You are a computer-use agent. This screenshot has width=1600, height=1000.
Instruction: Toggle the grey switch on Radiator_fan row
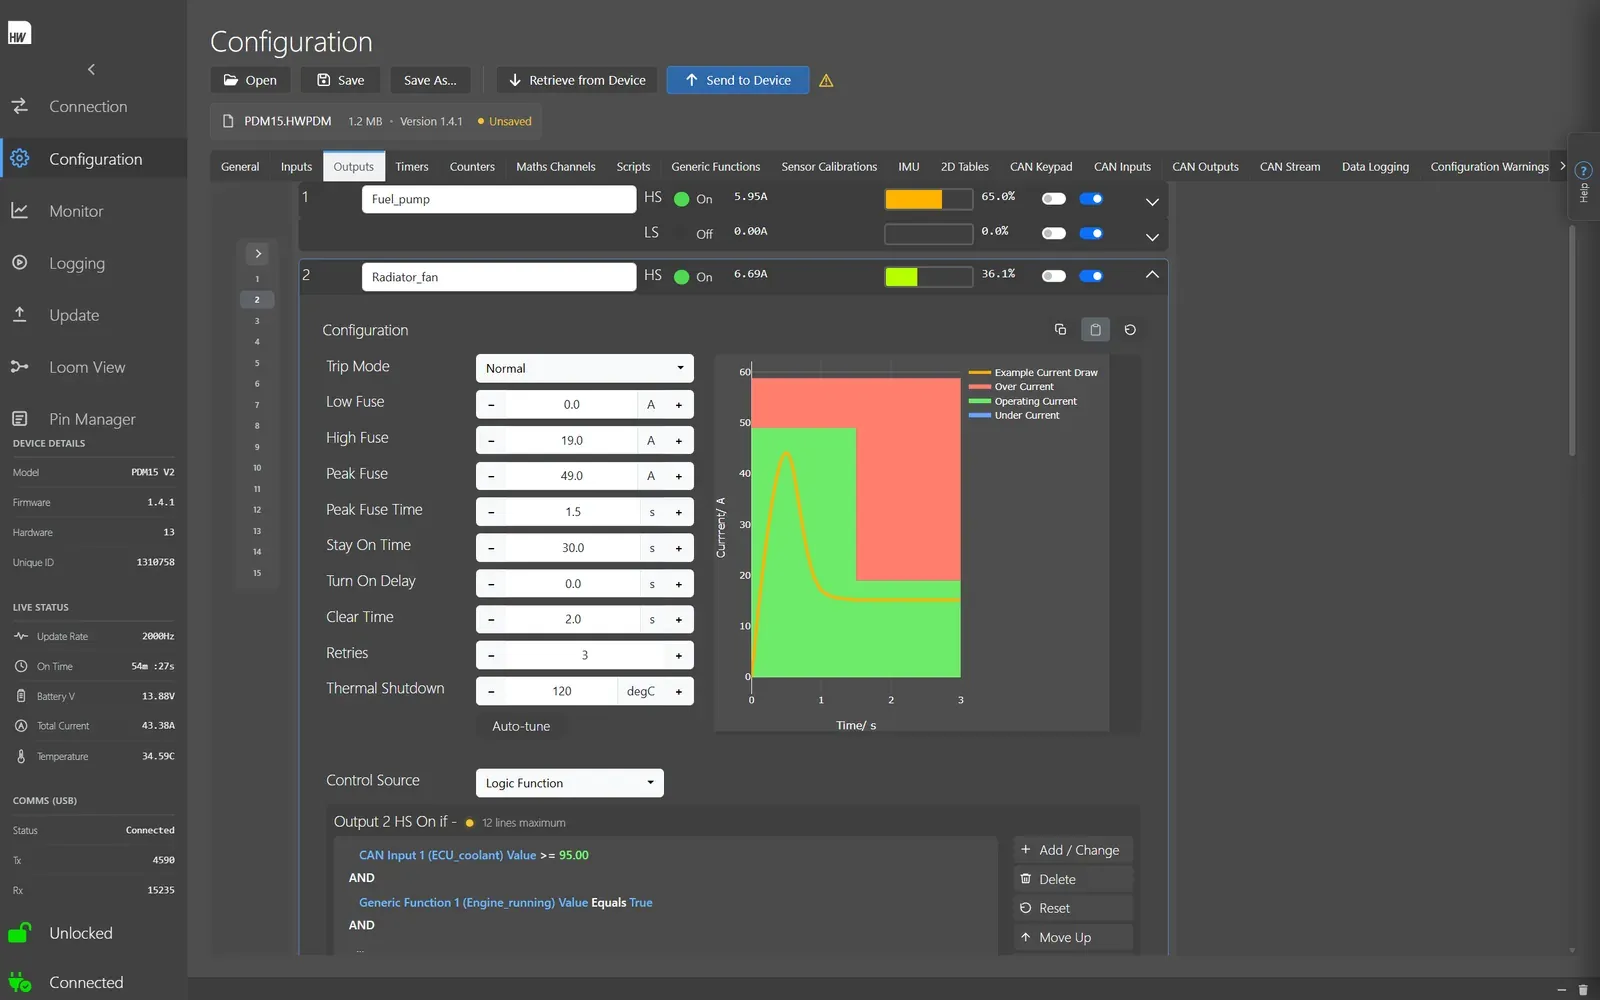tap(1054, 276)
